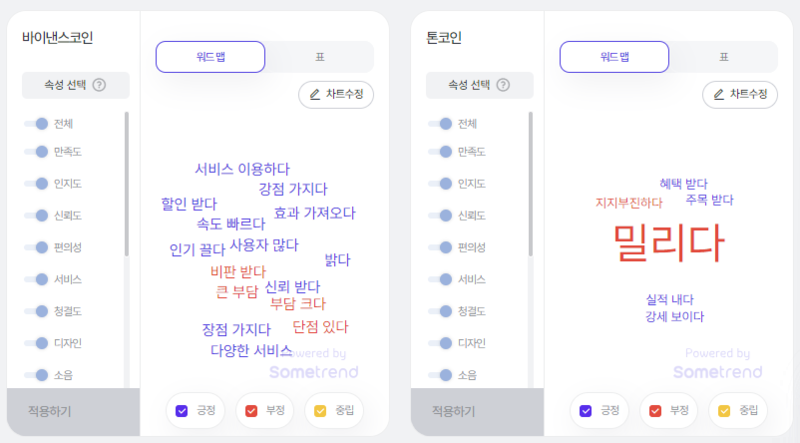Select the 워드 맵 tab in 톤코인 panel

[x=614, y=57]
